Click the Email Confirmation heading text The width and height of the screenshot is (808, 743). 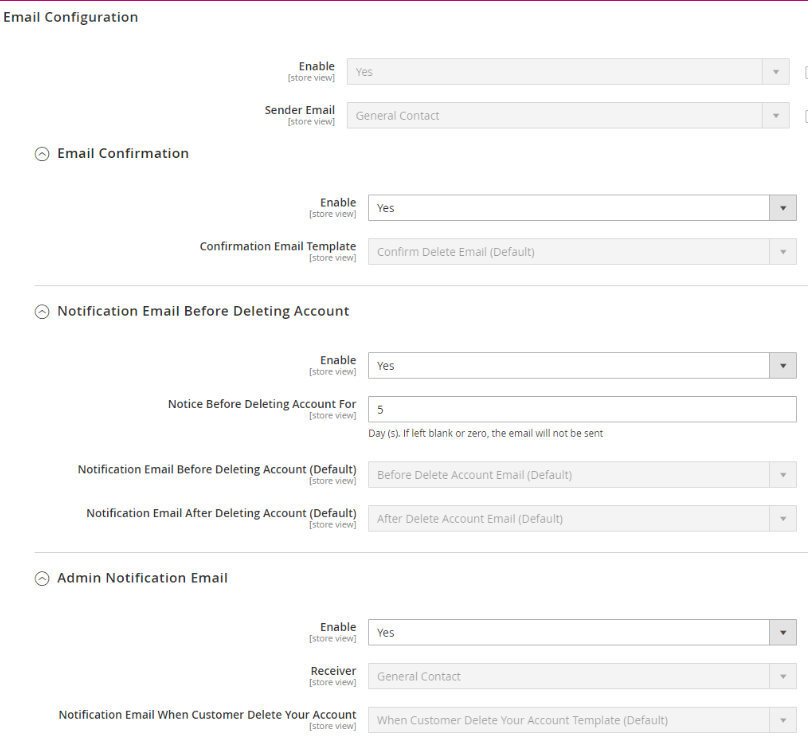click(123, 154)
